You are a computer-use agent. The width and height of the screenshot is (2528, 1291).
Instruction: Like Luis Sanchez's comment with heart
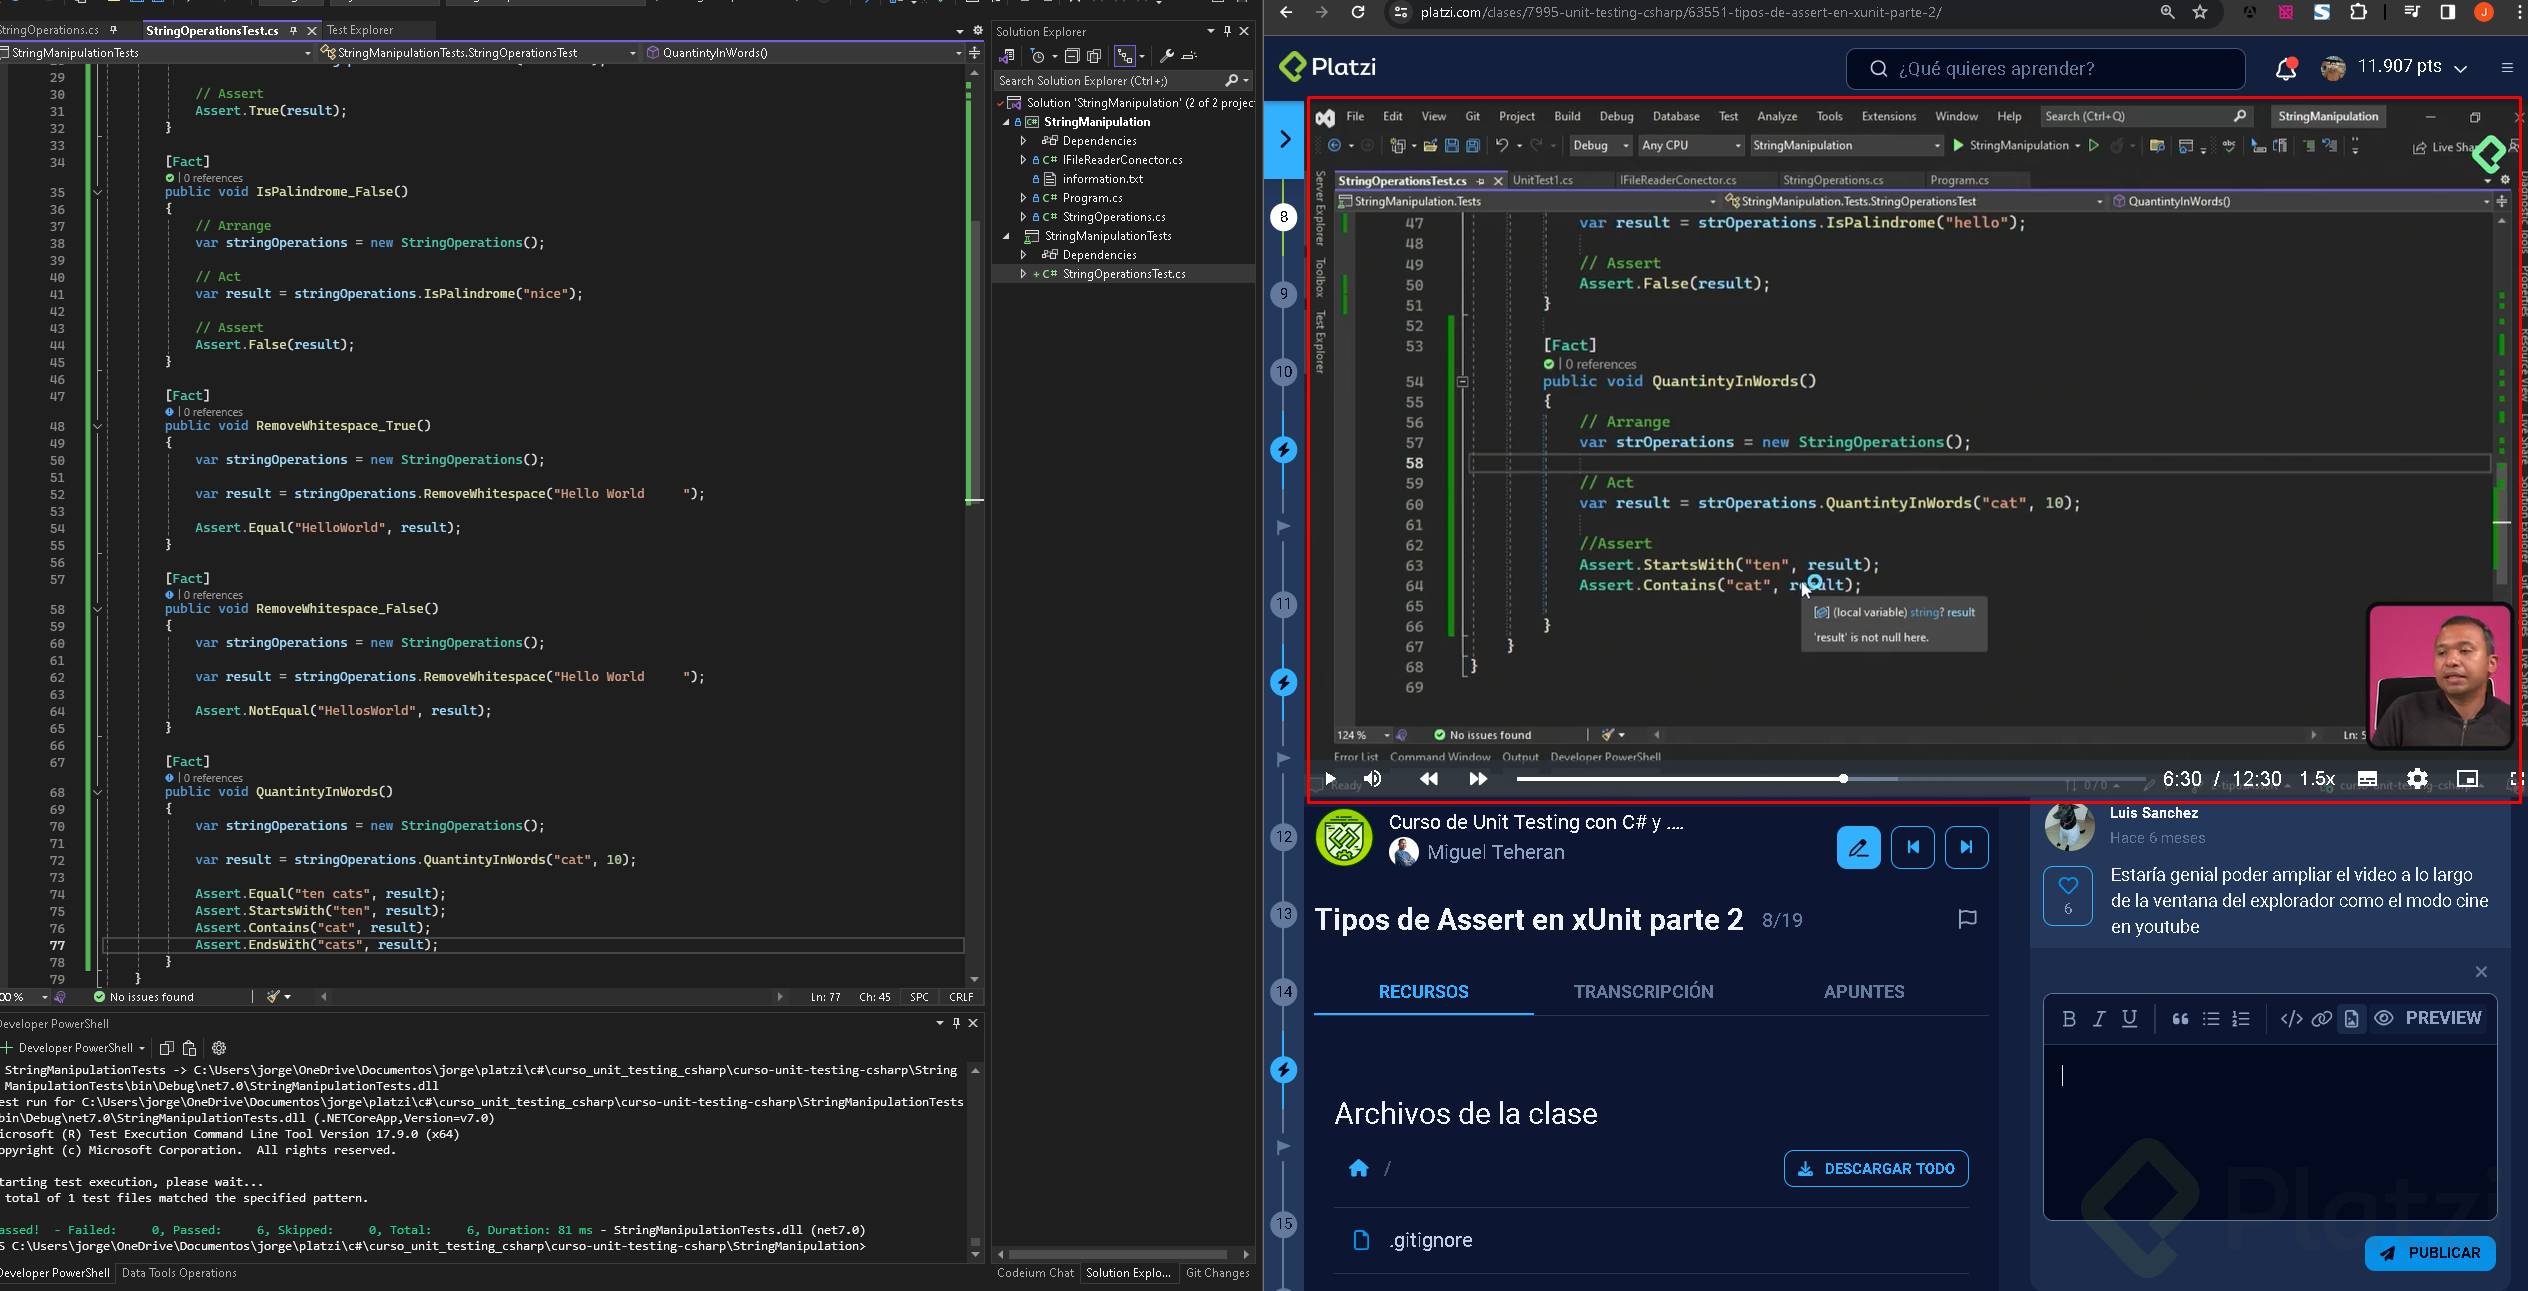pos(2068,886)
